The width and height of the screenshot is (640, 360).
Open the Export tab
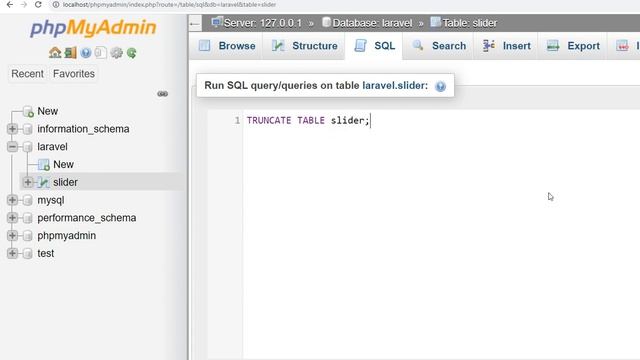[573, 46]
